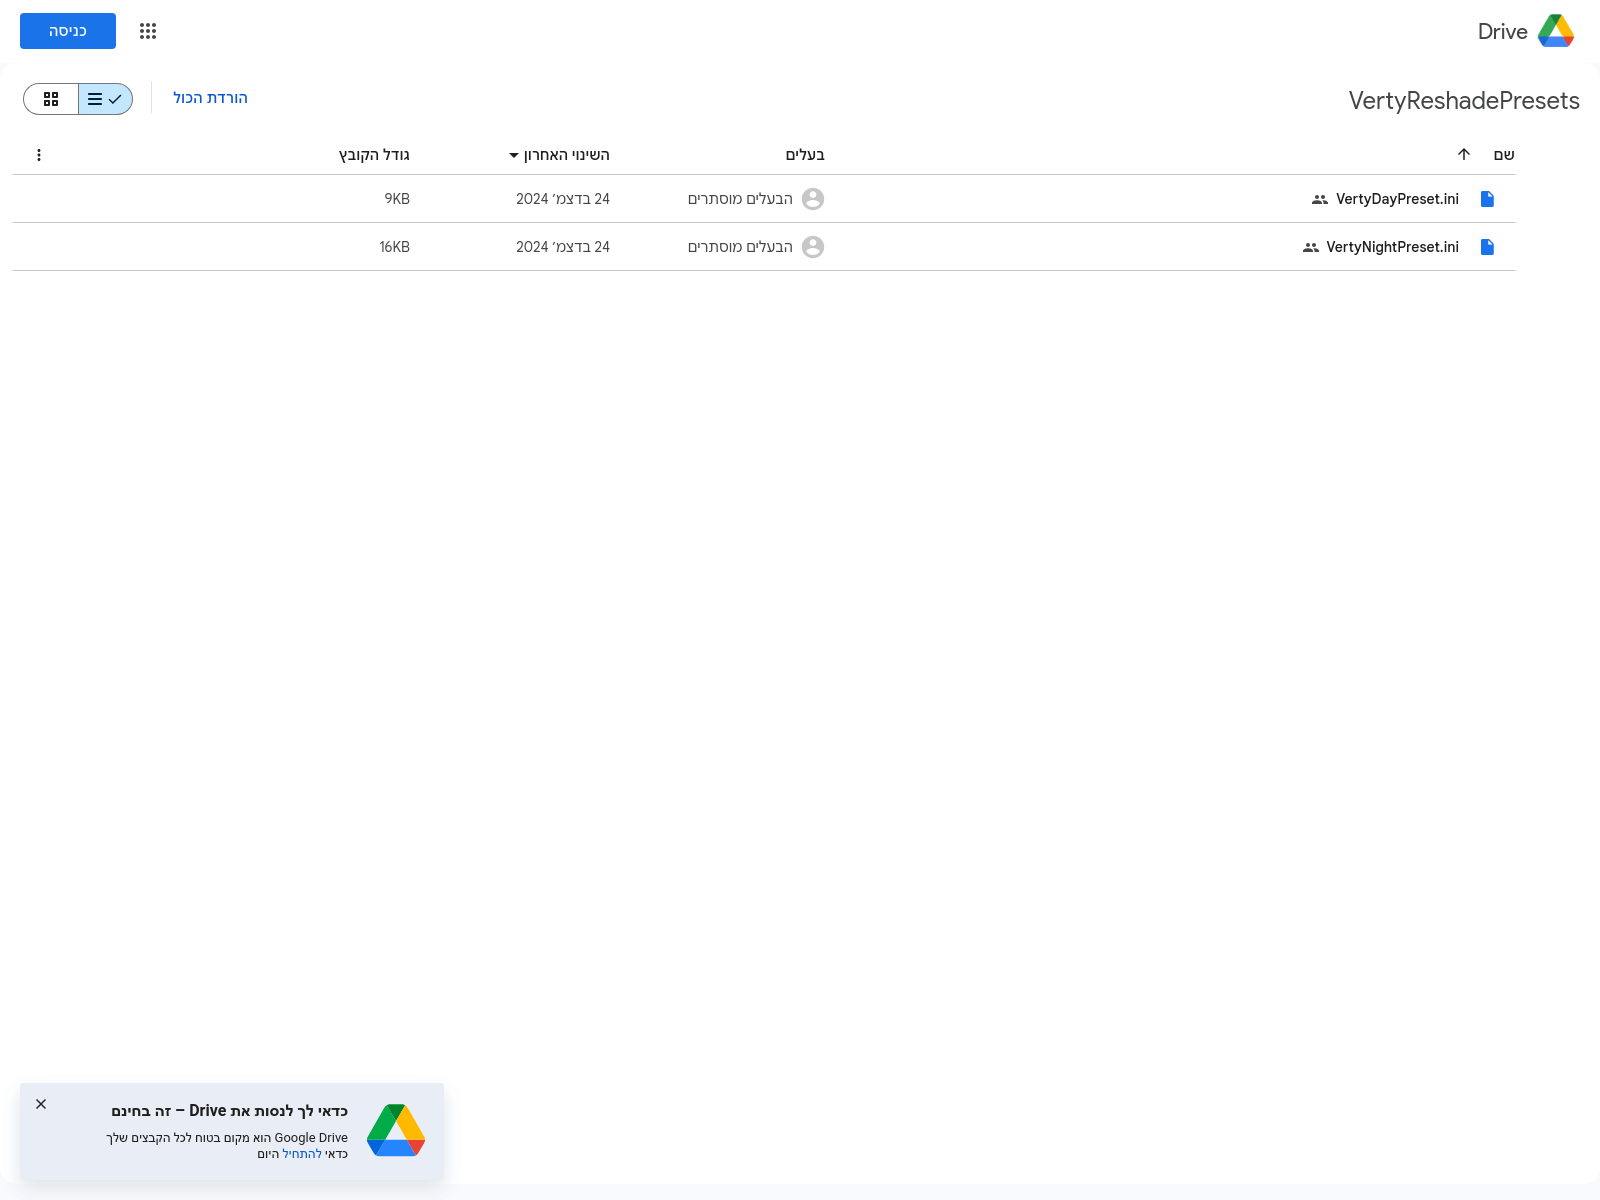Click the owner avatar in VertyDayPreset.ini row
This screenshot has width=1600, height=1200.
pos(813,199)
